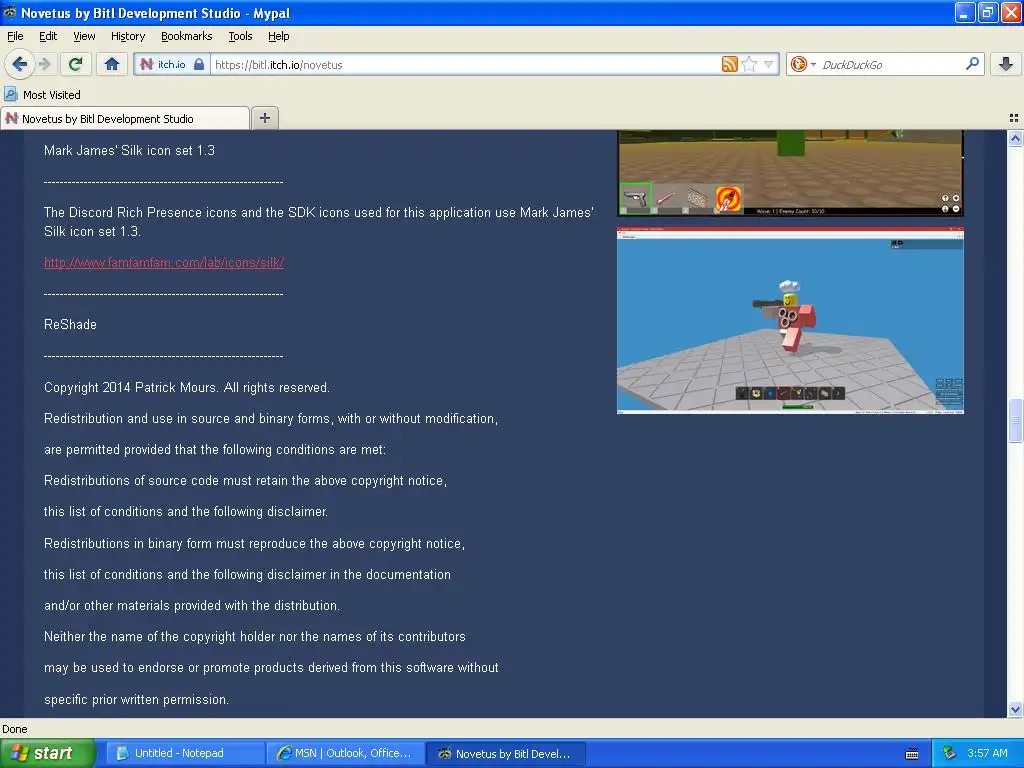Open DuckDuckGo search engine selector

(x=803, y=64)
